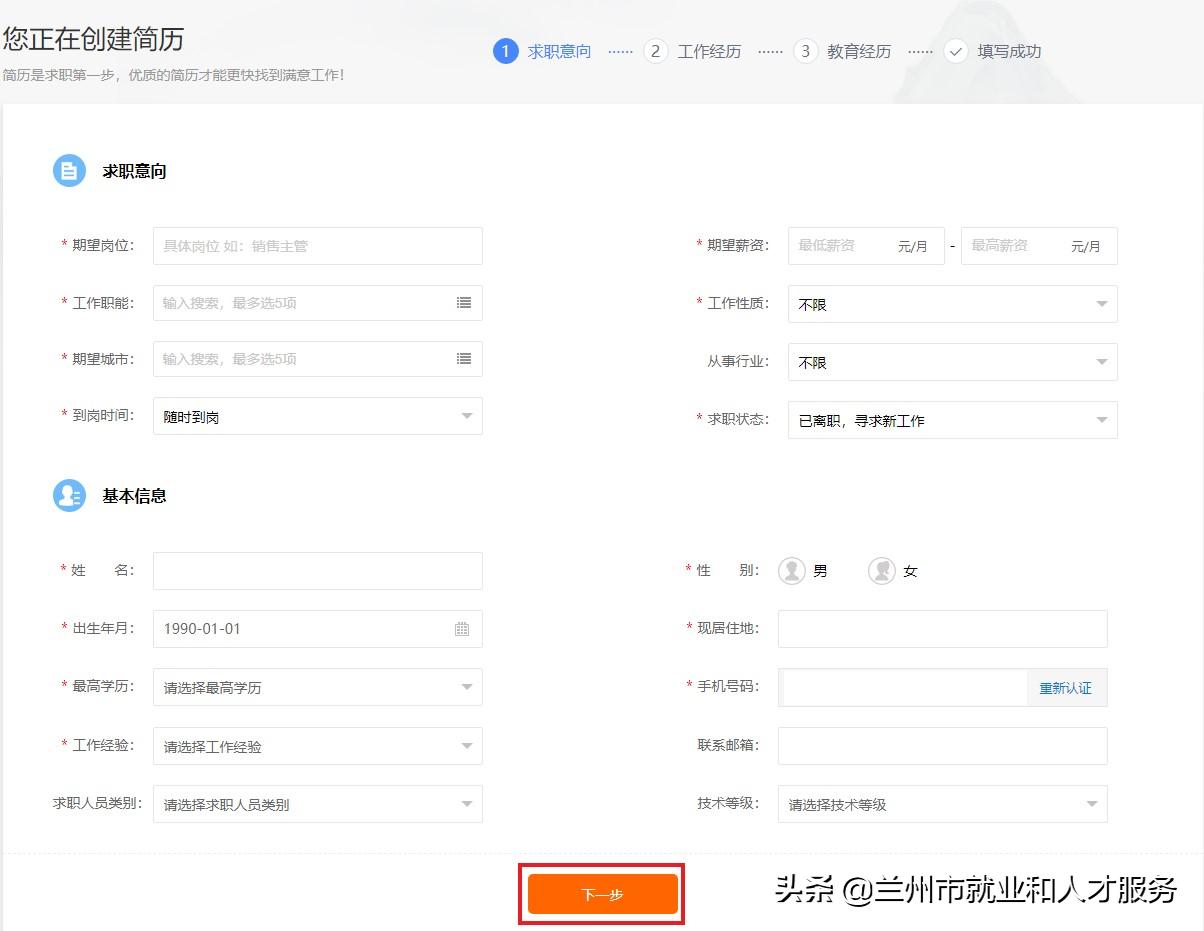Image resolution: width=1204 pixels, height=931 pixels.
Task: Open the calendar icon beside 出生年月
Action: coord(461,628)
